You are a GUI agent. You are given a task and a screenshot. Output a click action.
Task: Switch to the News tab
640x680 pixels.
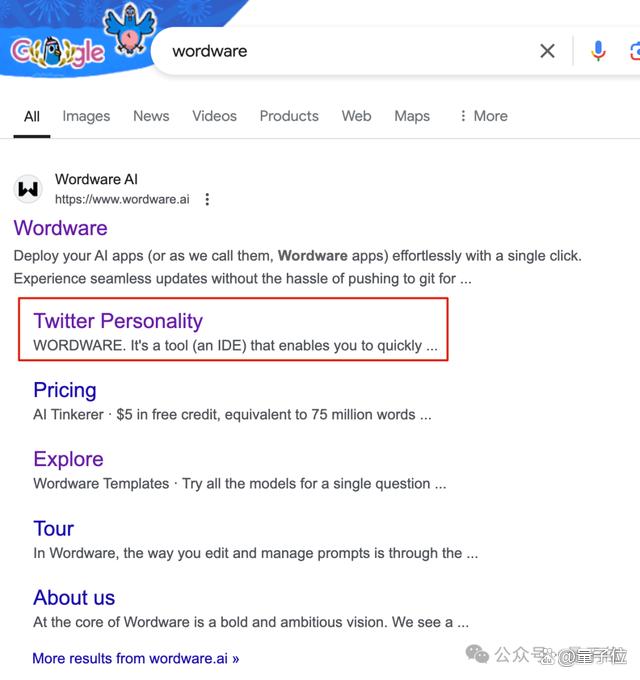151,116
